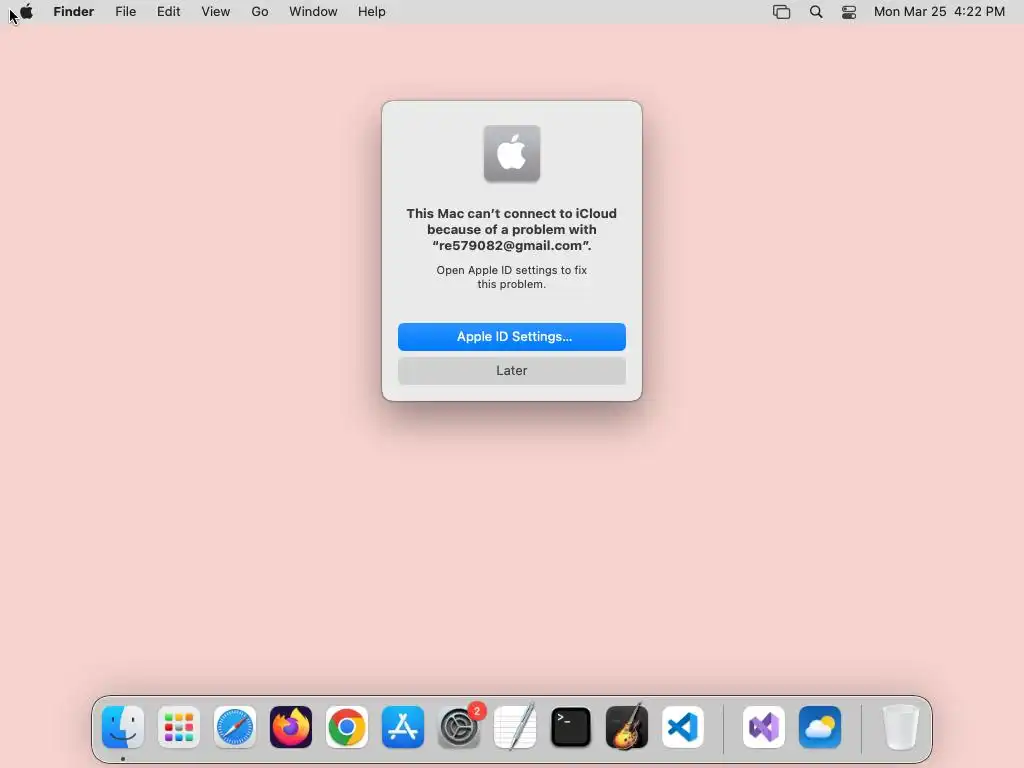Dismiss dialog with Later button

point(511,371)
